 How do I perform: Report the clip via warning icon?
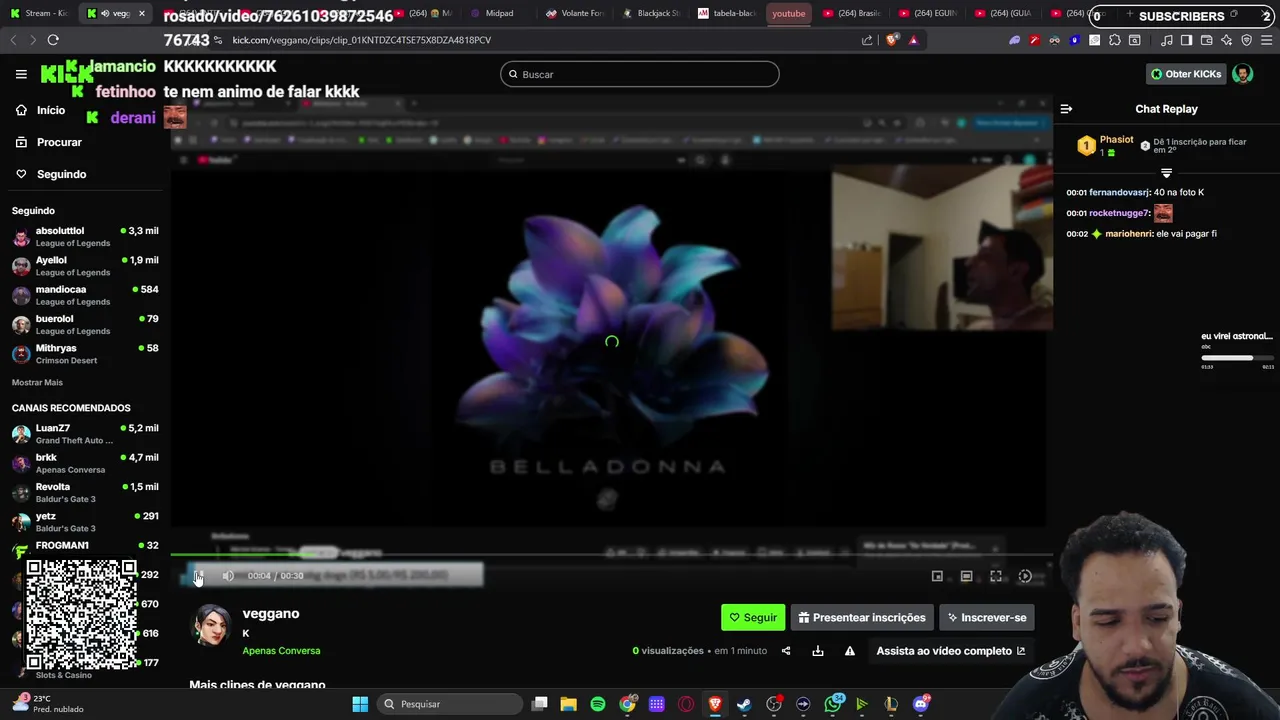point(850,651)
